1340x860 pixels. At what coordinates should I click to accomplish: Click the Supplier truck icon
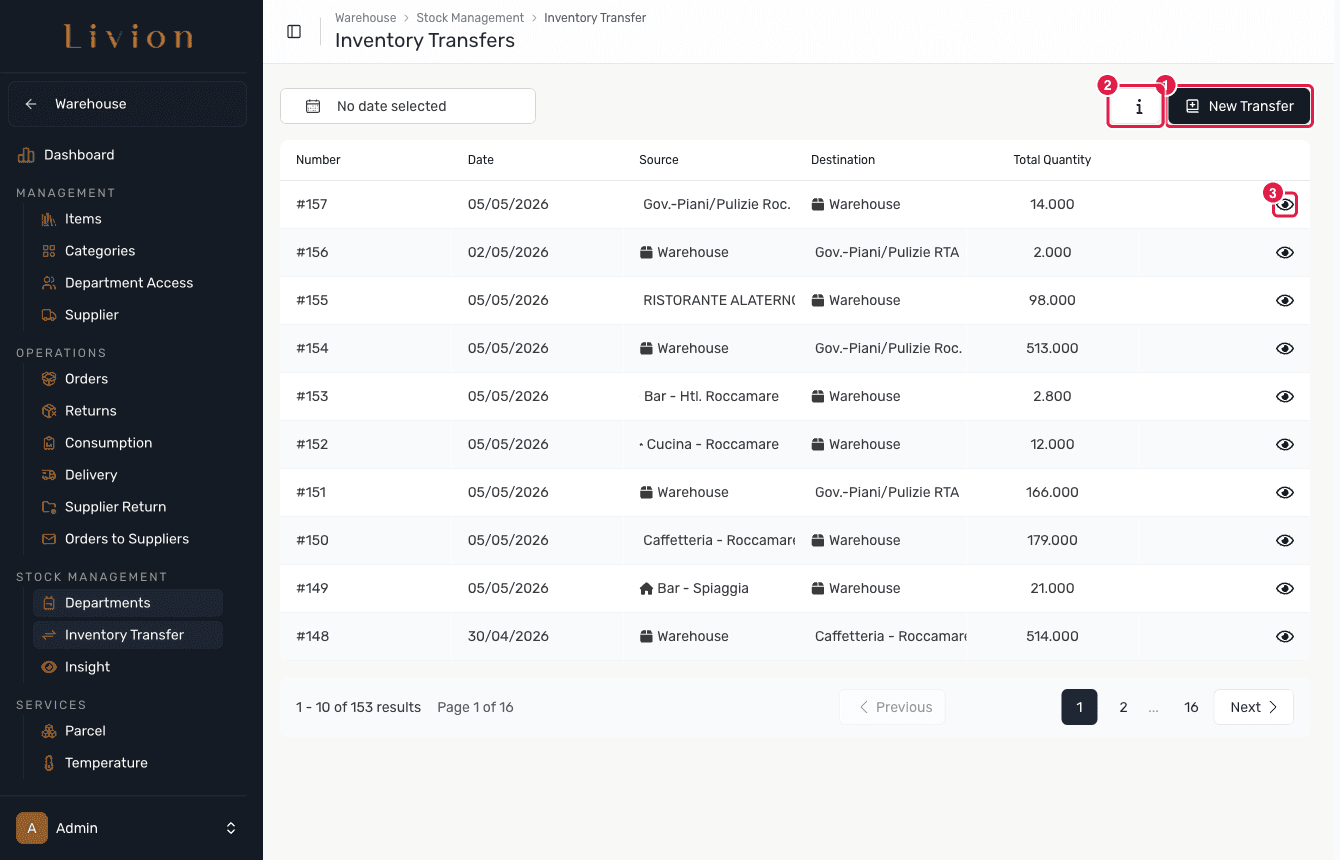[49, 315]
